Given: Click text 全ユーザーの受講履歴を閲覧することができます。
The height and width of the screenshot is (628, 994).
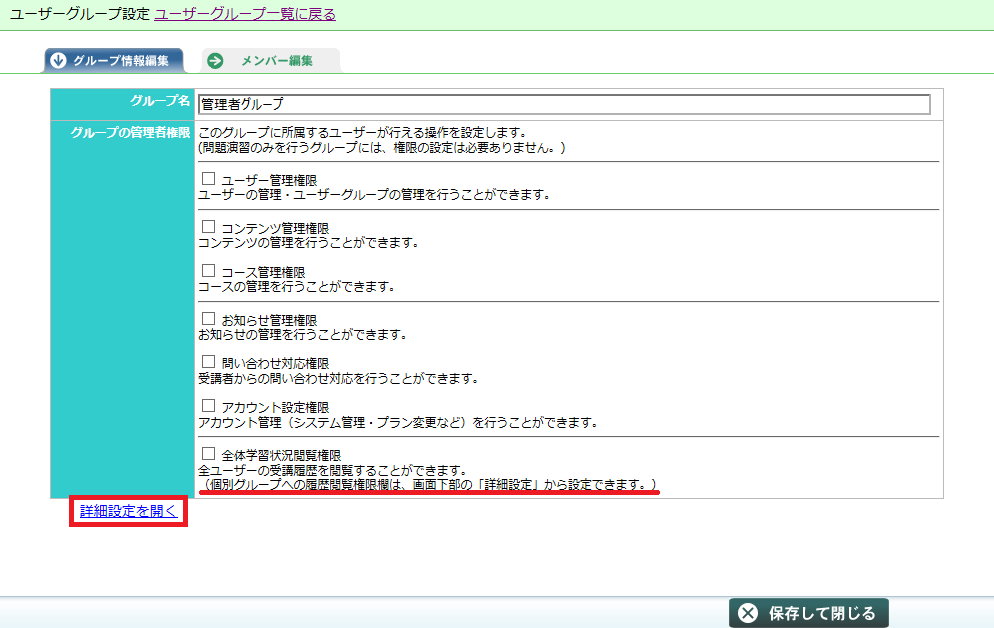Looking at the screenshot, I should [x=333, y=470].
